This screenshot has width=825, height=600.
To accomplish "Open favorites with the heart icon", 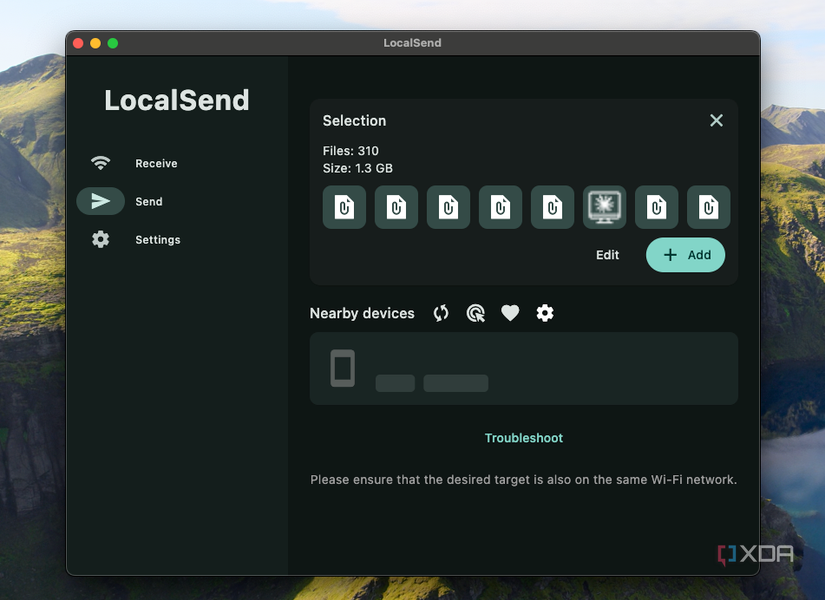I will (510, 313).
